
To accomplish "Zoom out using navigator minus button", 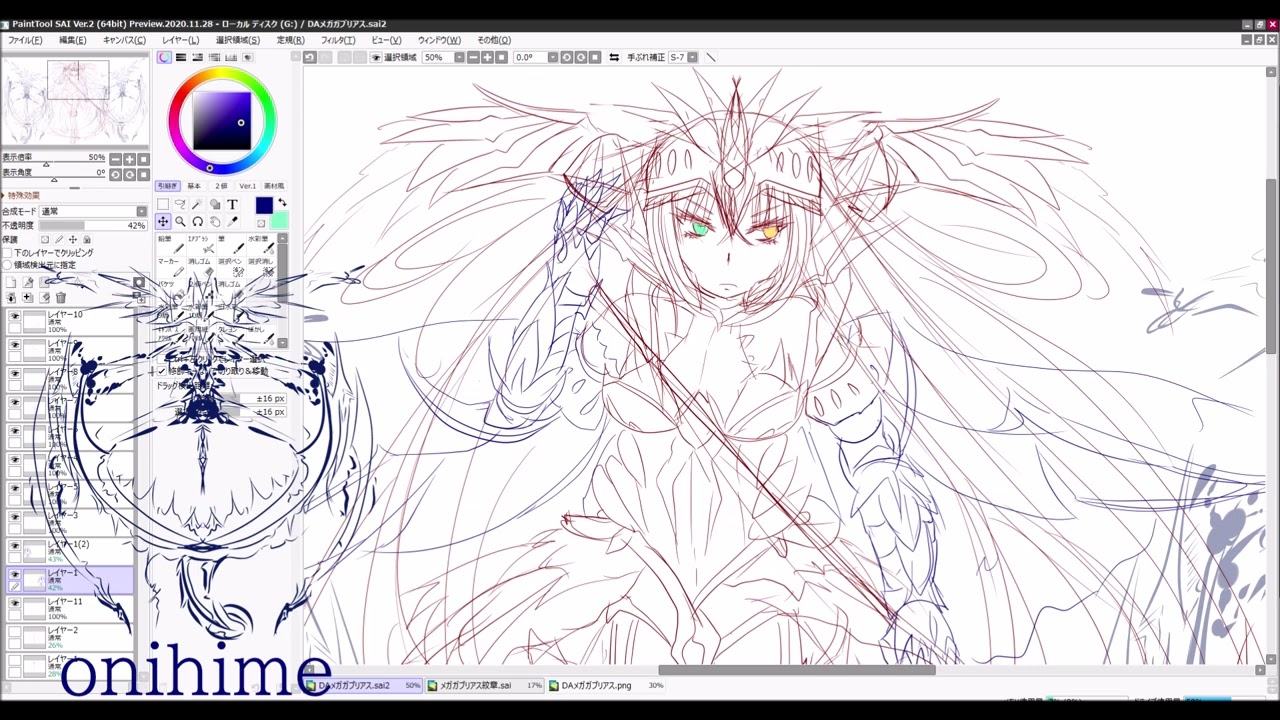I will tap(116, 159).
